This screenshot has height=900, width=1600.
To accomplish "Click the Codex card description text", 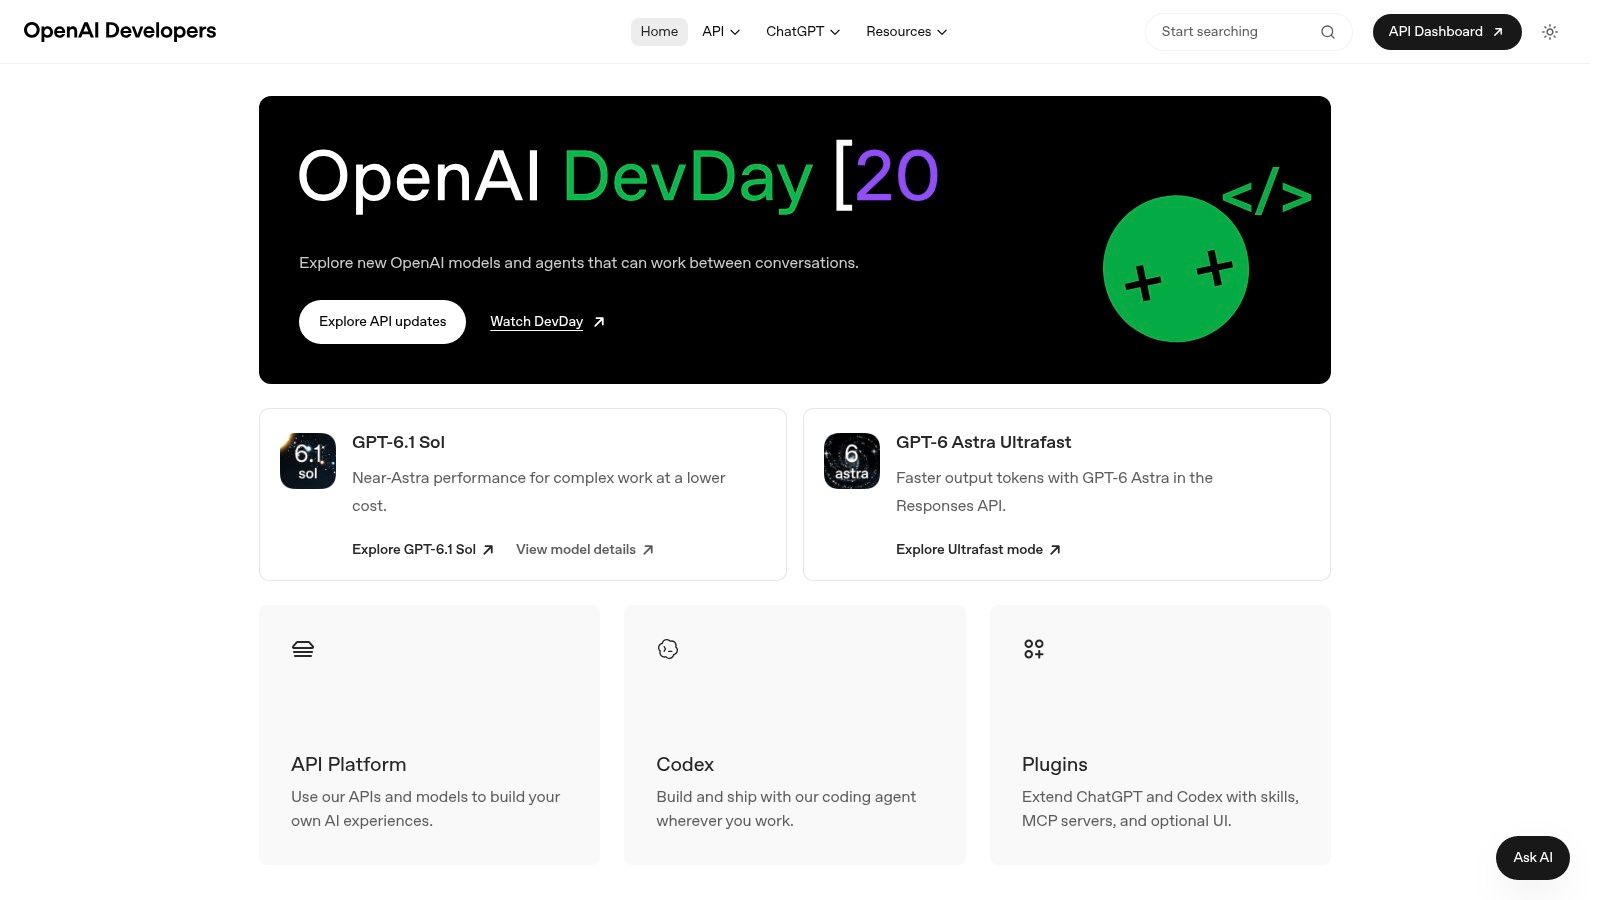I will (x=786, y=809).
